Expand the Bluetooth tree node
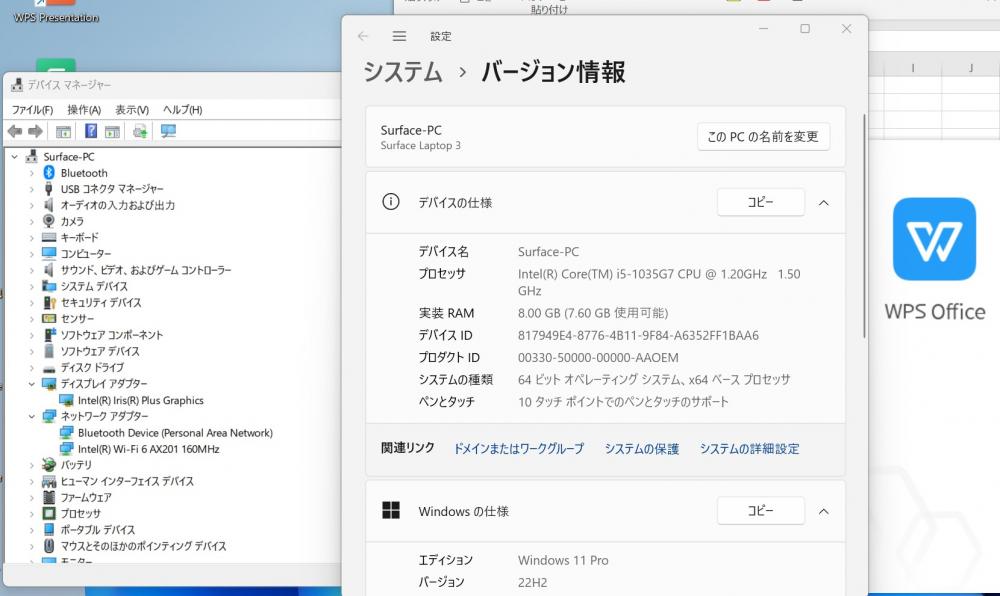The height and width of the screenshot is (596, 1000). (31, 173)
